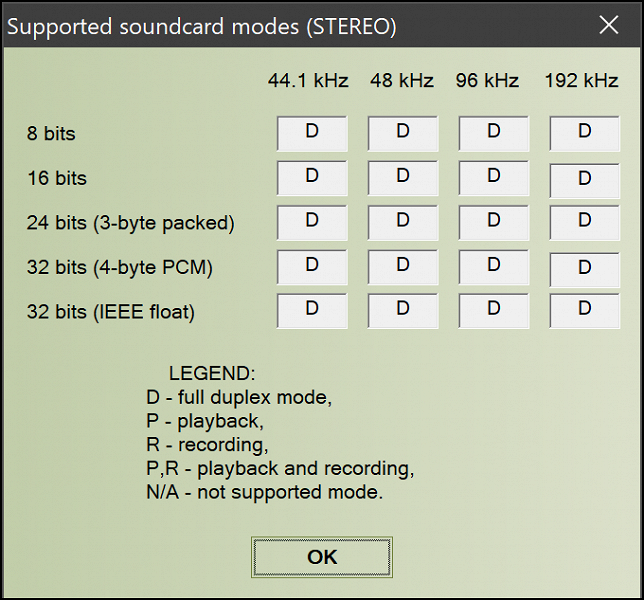
Task: Close the Supported soundcard modes dialog
Action: point(608,26)
